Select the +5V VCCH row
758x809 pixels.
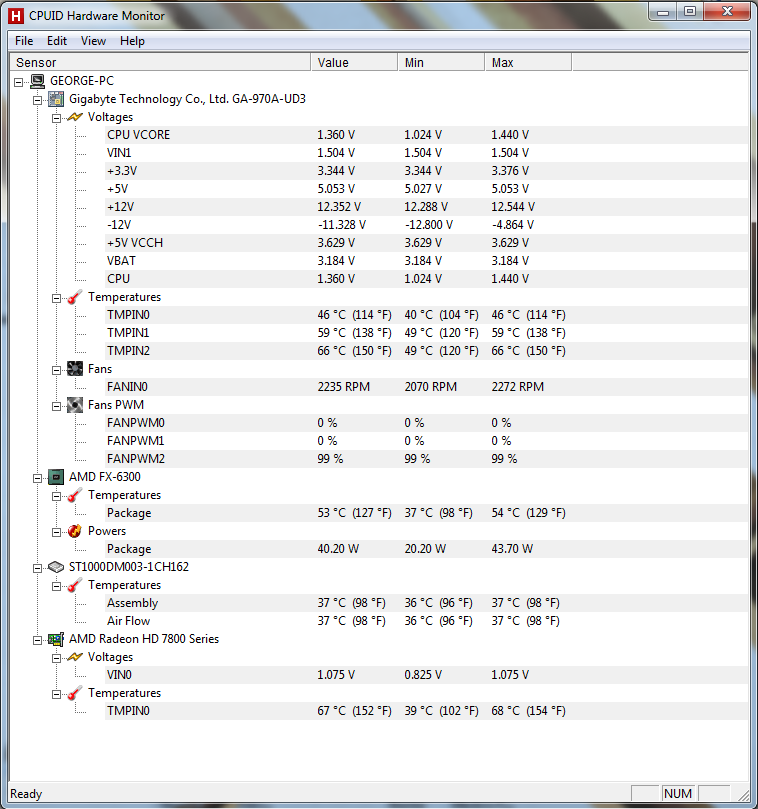point(427,243)
